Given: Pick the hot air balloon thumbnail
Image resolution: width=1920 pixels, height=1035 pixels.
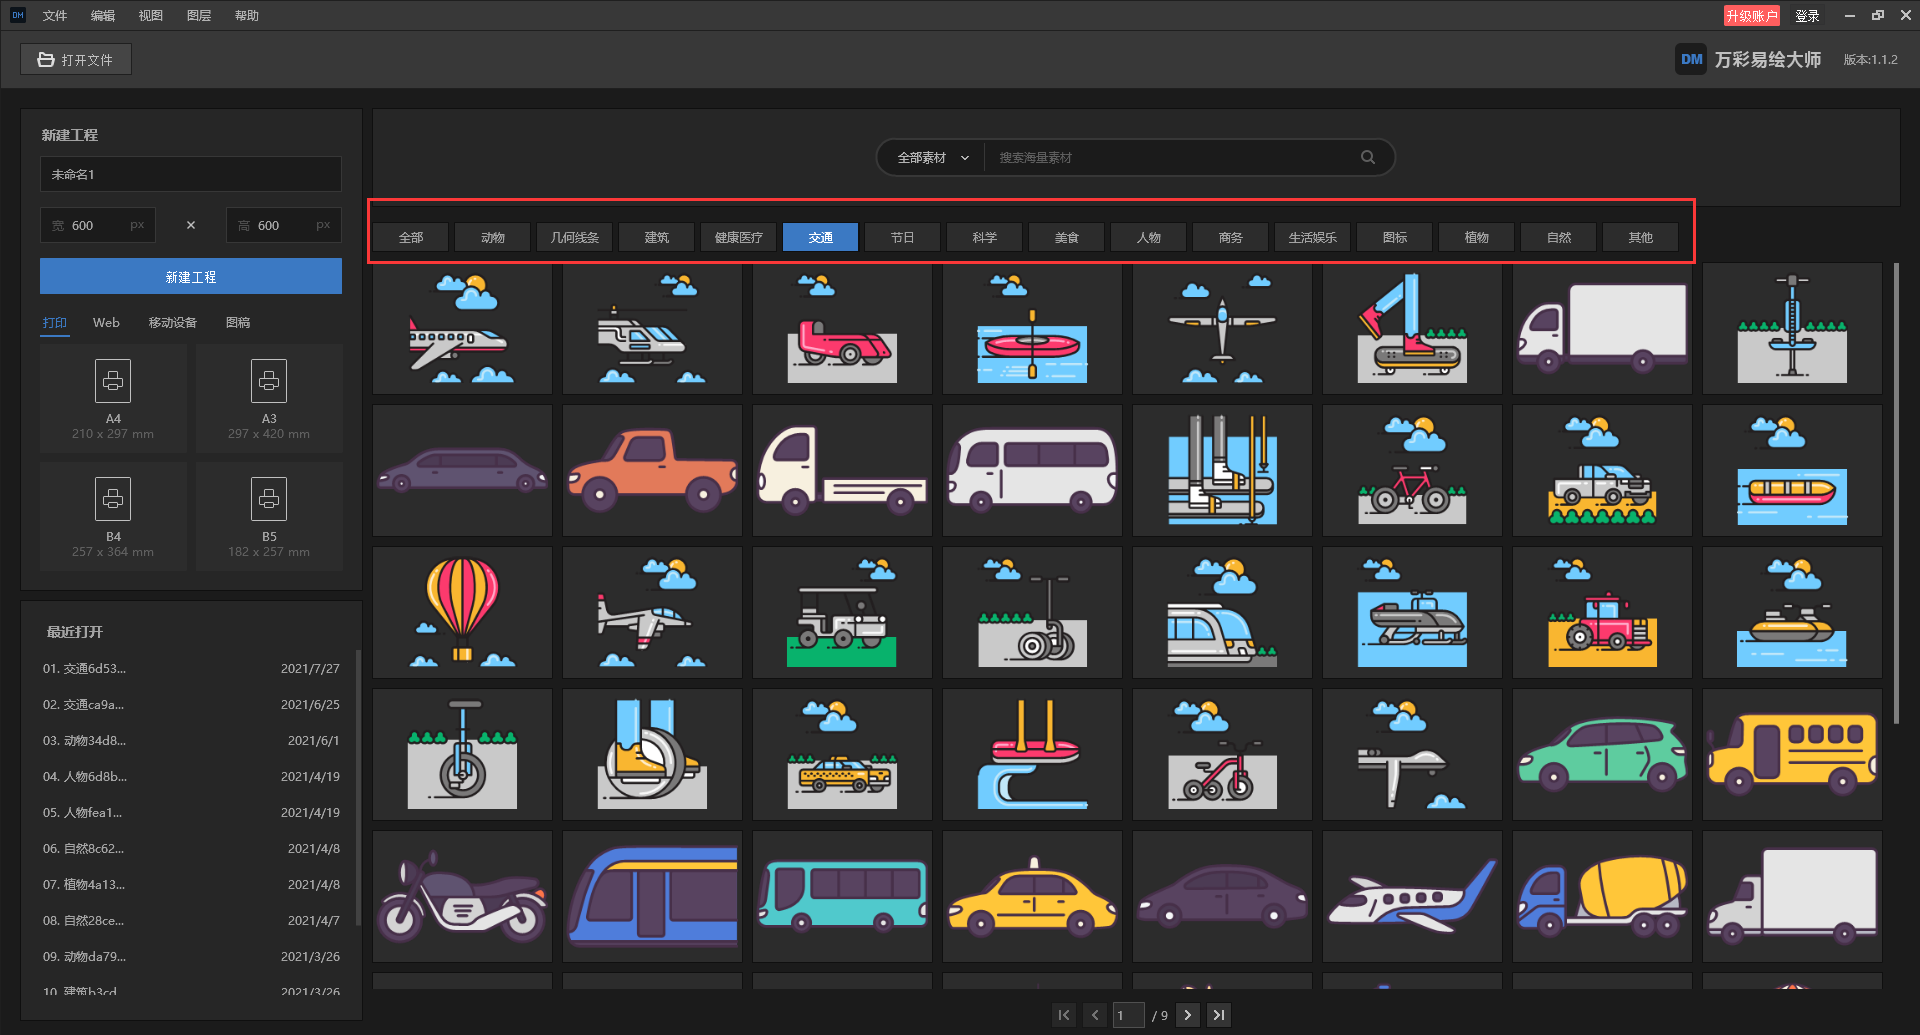Looking at the screenshot, I should tap(462, 612).
